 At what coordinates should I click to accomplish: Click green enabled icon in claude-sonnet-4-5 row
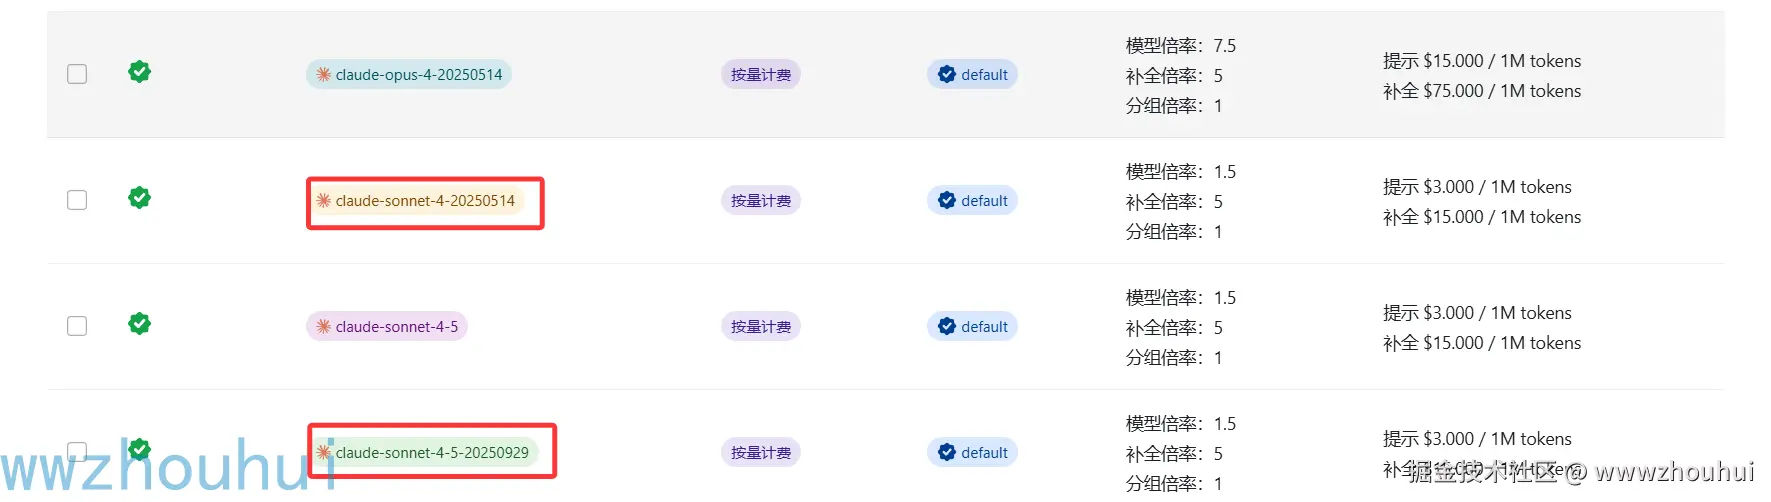[140, 324]
